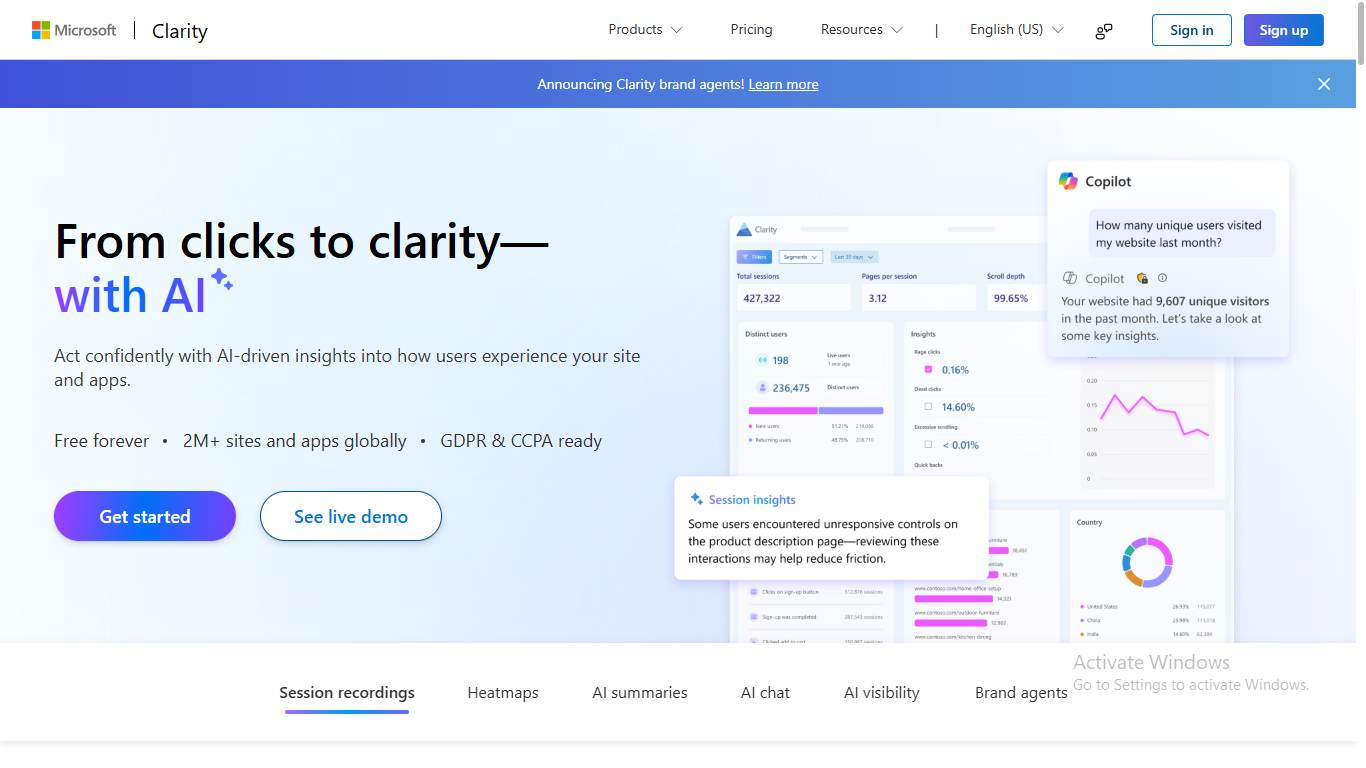Click the user avatar icon beside 236,475
This screenshot has width=1366, height=768.
coord(762,387)
